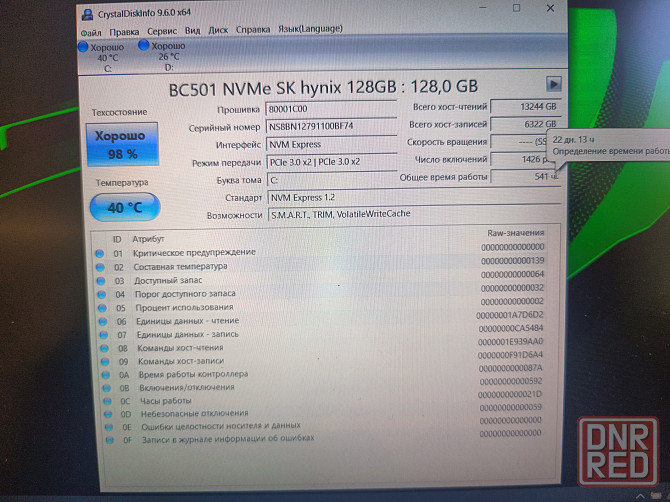The height and width of the screenshot is (502, 670).
Task: Select disk D: tab showing 26 °C
Action: [162, 56]
